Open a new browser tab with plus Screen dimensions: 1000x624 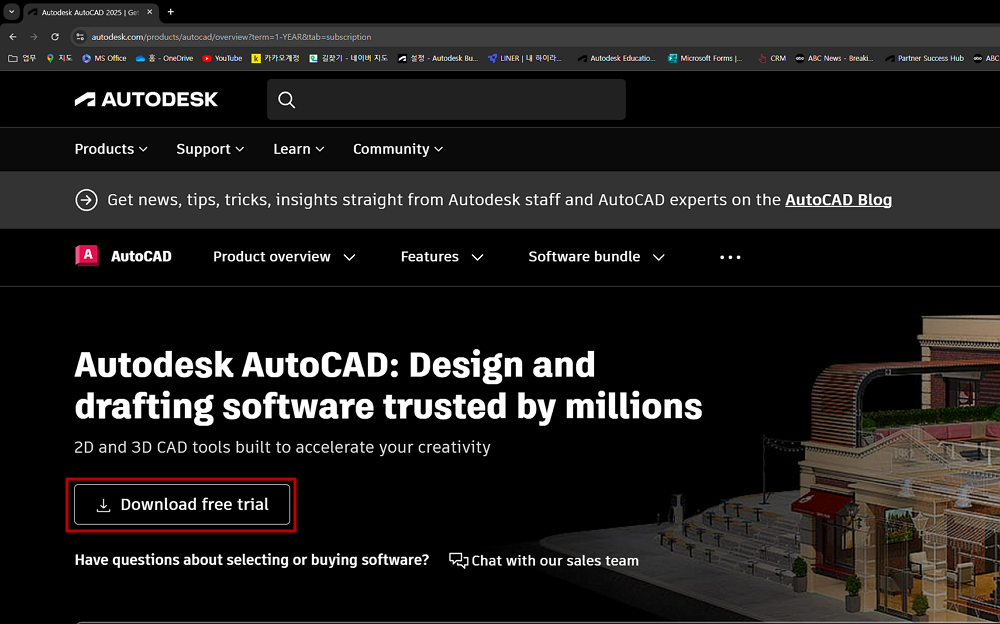(170, 11)
